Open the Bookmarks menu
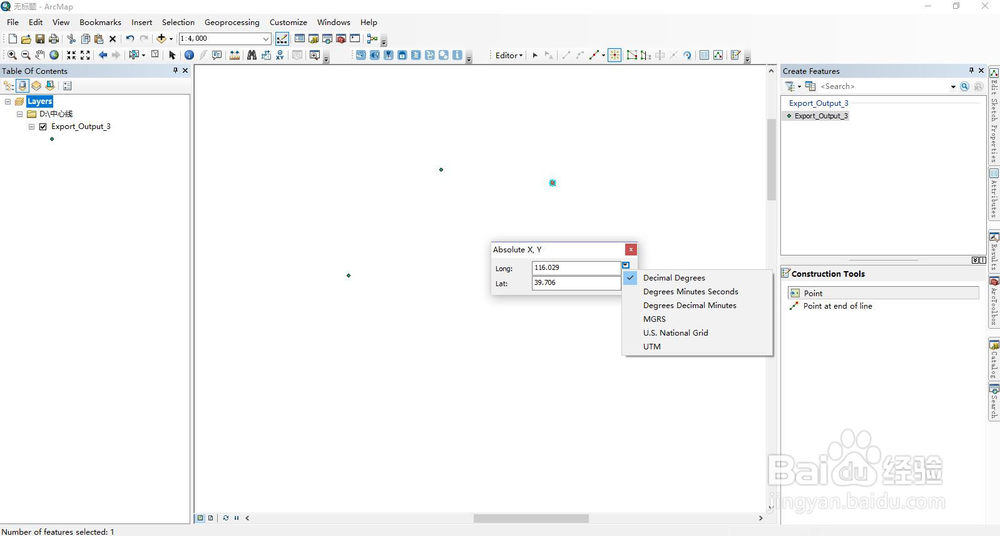Image resolution: width=1000 pixels, height=536 pixels. 100,22
